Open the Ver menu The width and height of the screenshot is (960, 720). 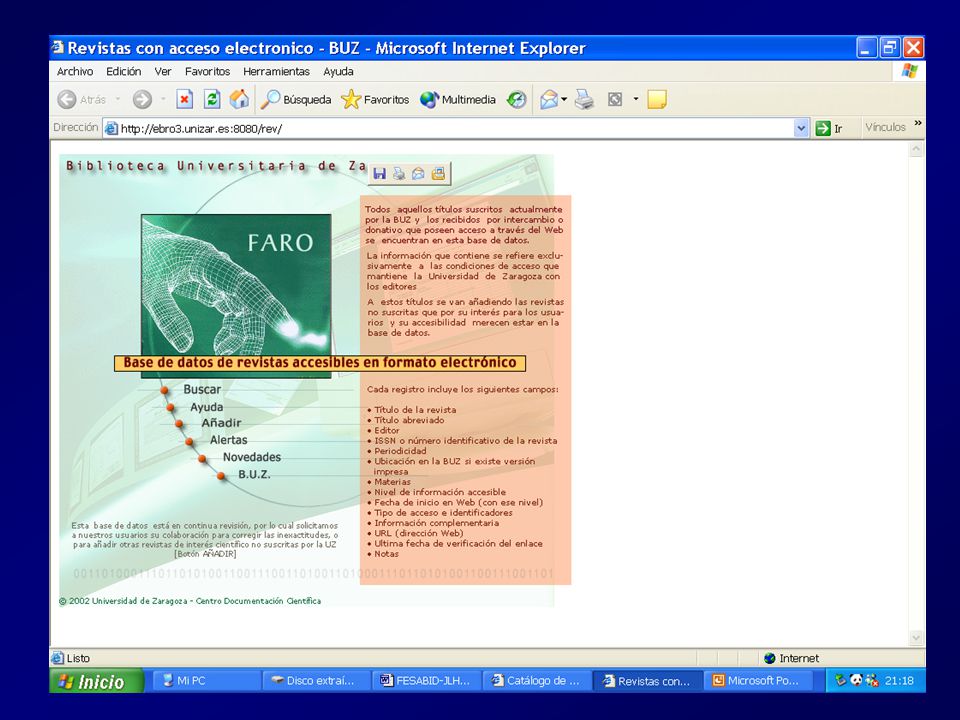coord(162,72)
